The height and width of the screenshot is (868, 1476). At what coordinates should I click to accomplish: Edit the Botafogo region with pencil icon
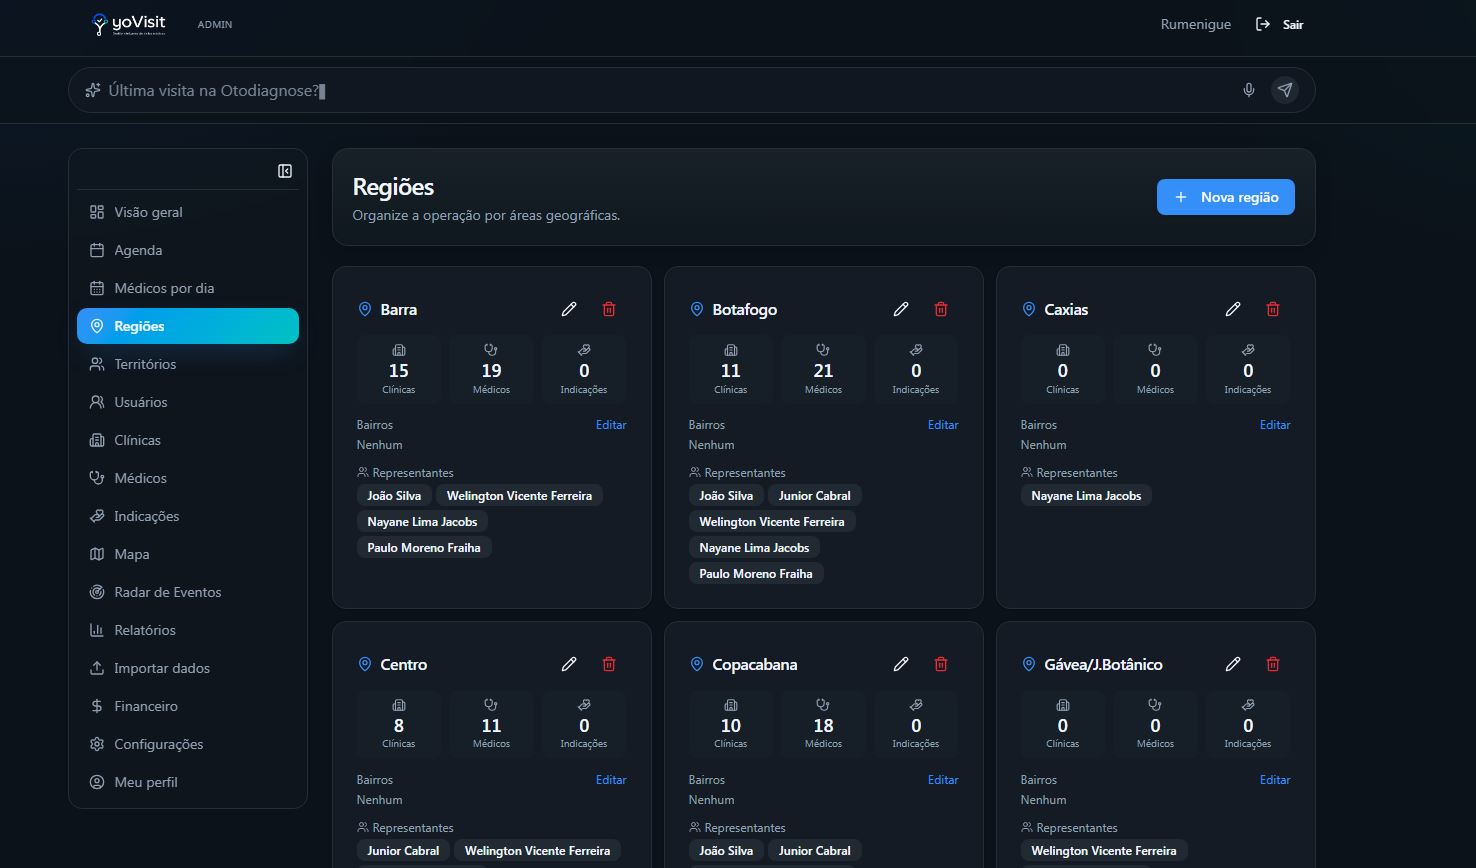point(901,309)
